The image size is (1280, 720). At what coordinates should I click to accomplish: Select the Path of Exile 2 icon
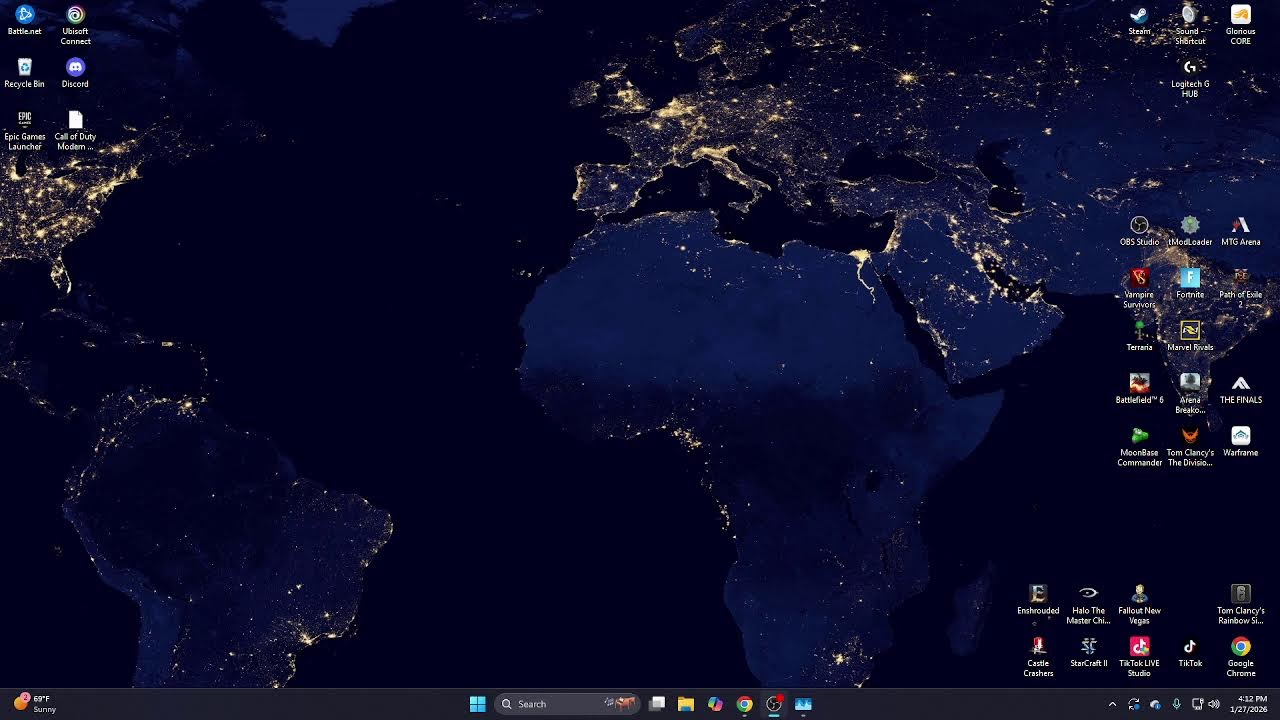pyautogui.click(x=1240, y=288)
